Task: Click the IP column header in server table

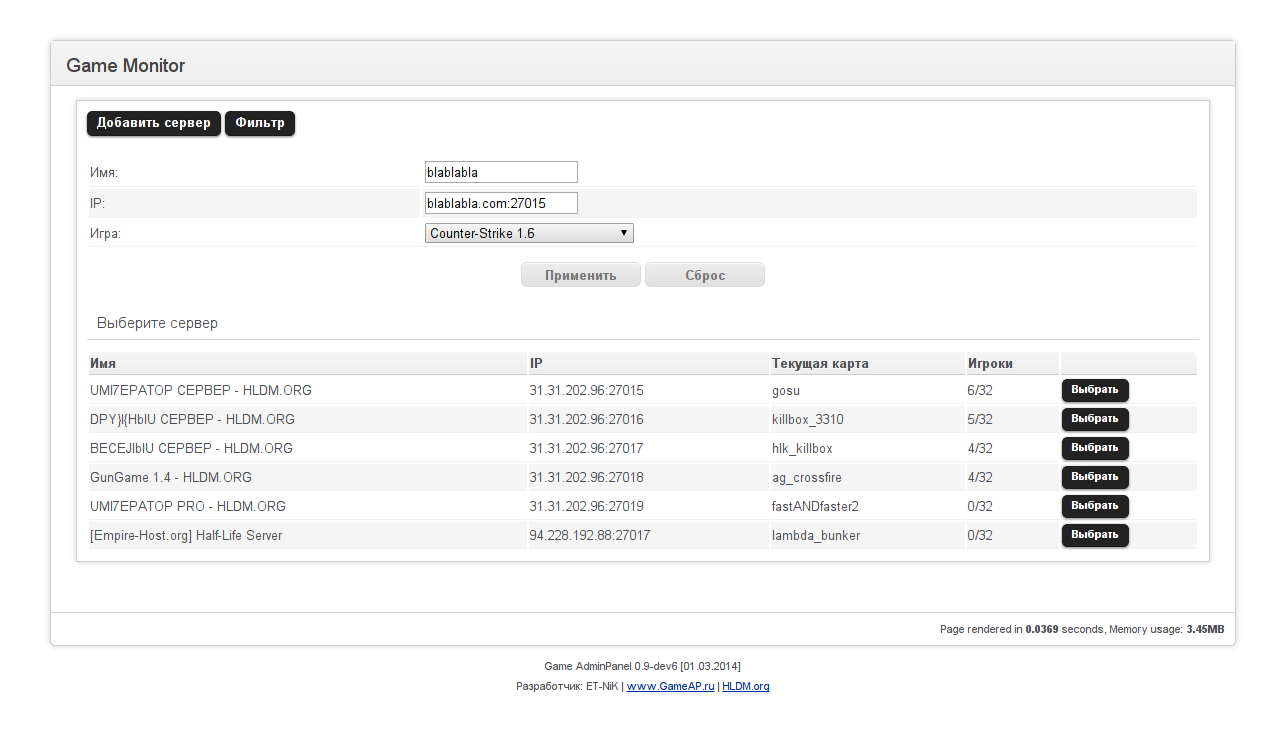Action: pyautogui.click(x=536, y=363)
